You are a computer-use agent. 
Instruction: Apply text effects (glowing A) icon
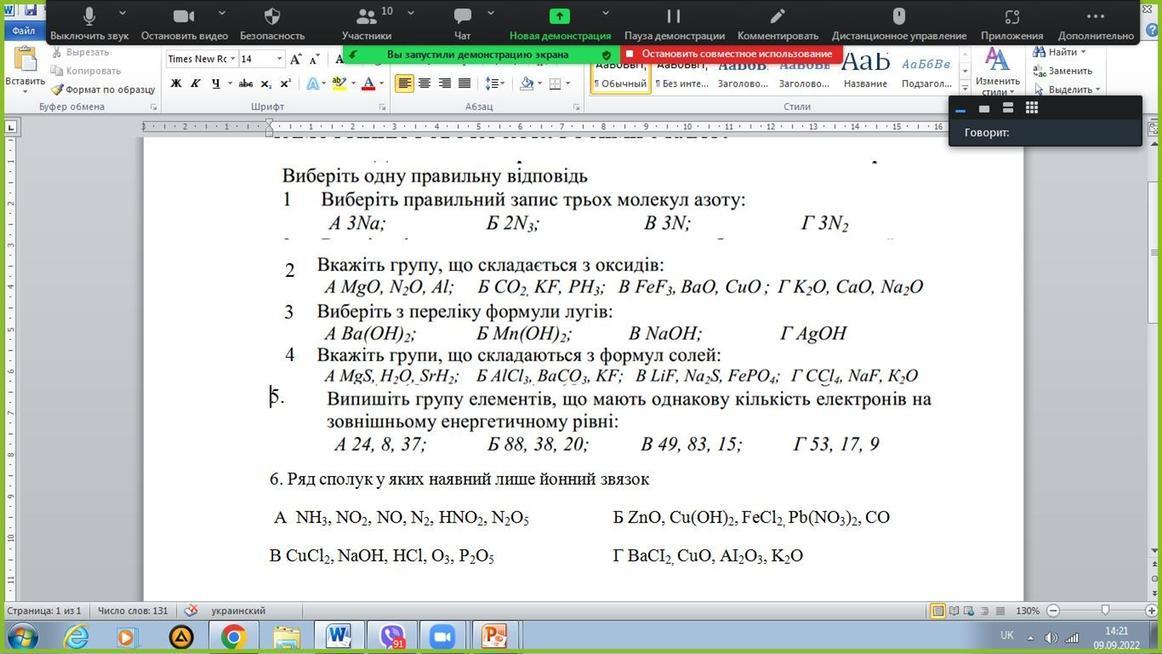coord(313,83)
